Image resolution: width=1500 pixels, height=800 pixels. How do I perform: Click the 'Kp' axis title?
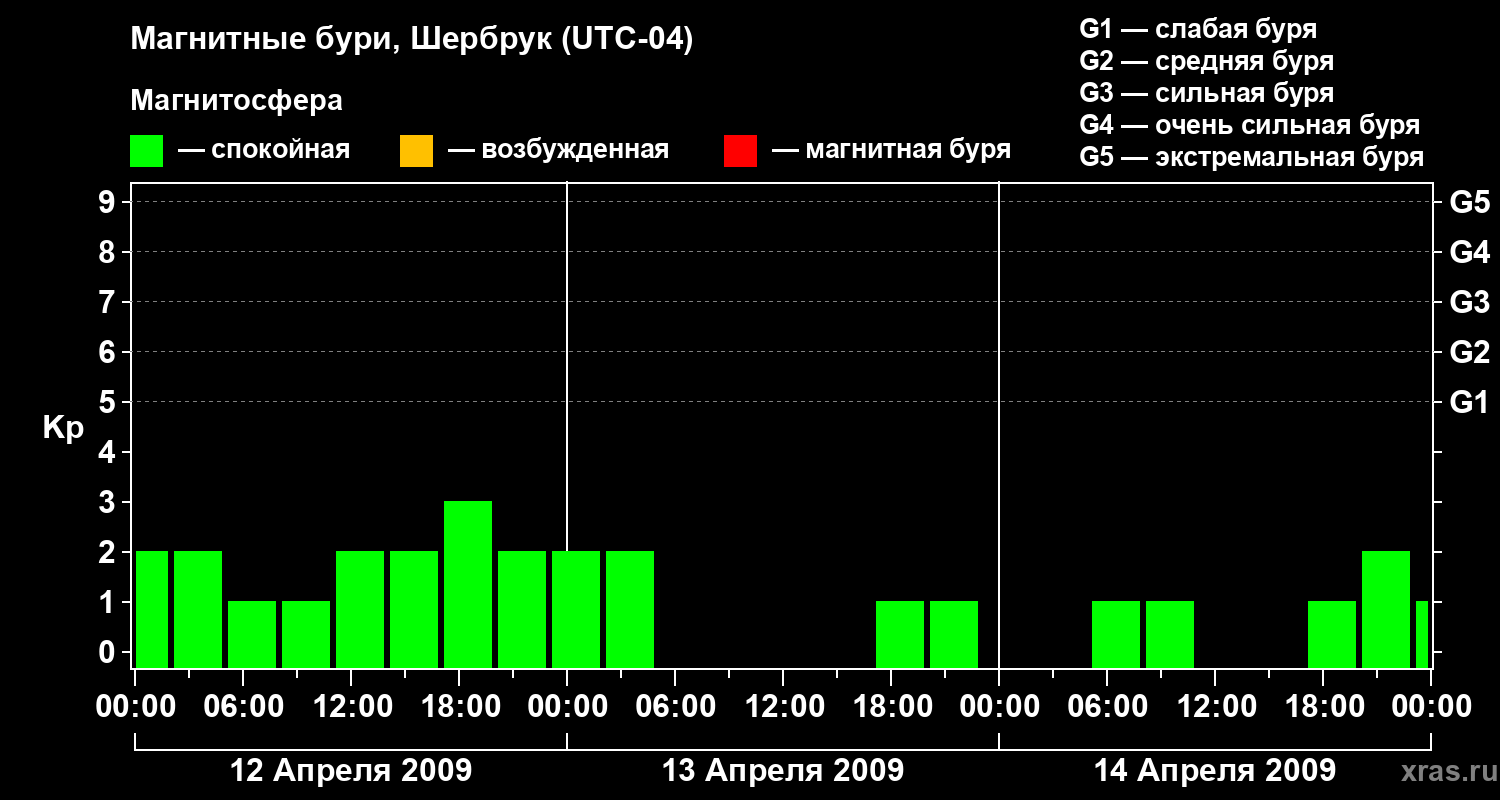pyautogui.click(x=64, y=428)
